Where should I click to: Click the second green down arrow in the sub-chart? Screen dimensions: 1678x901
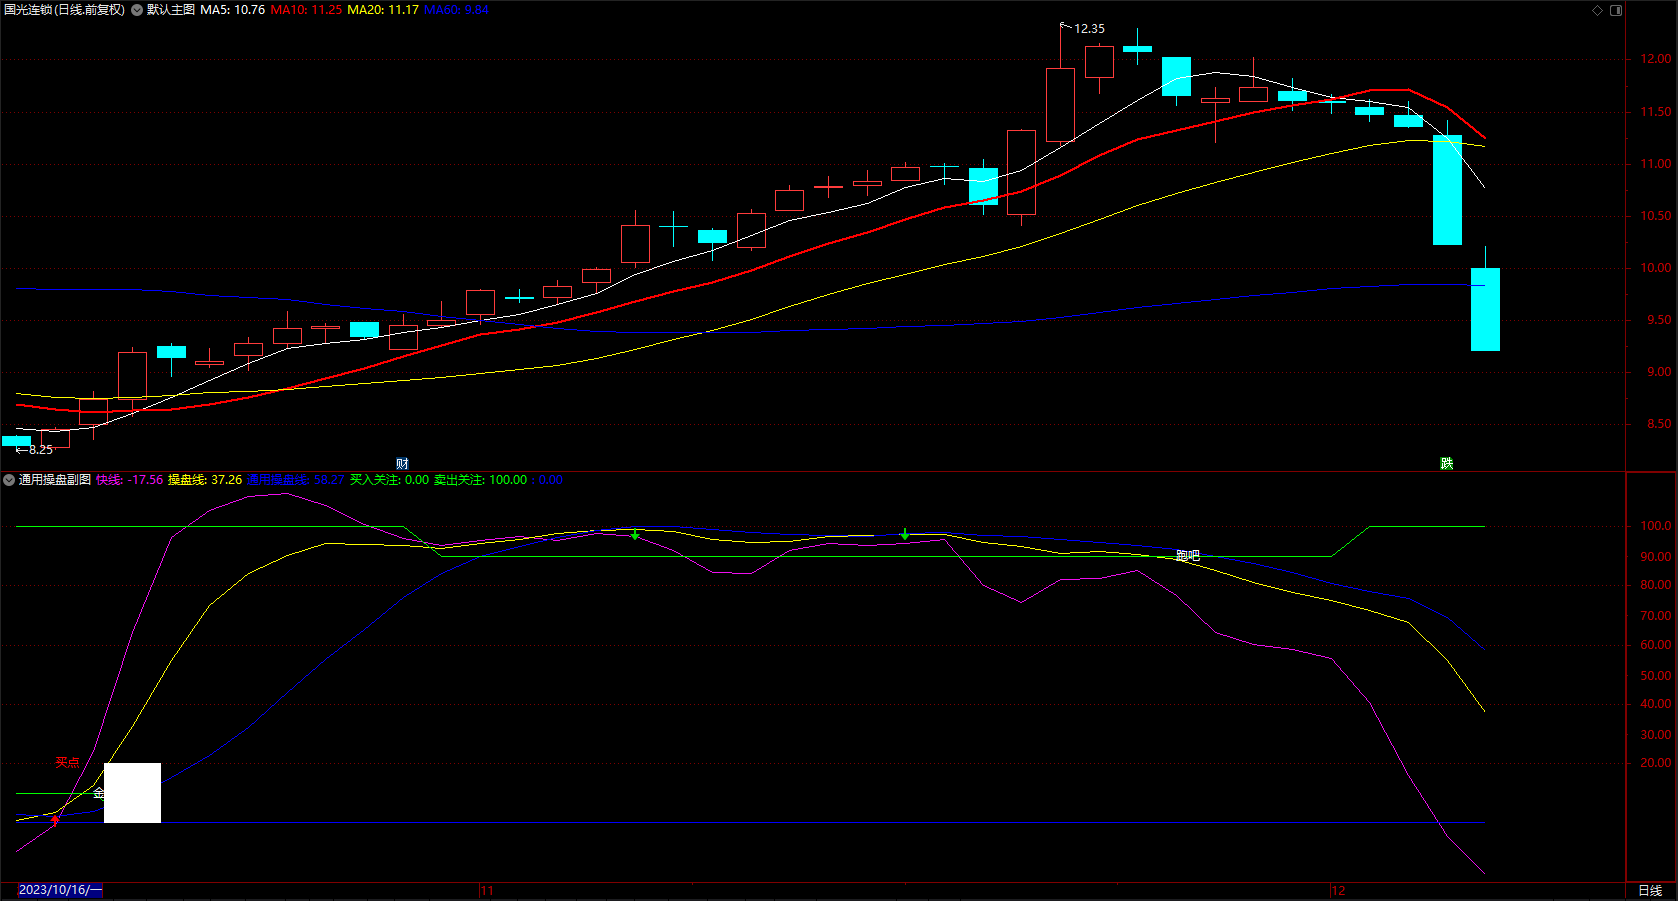click(905, 534)
